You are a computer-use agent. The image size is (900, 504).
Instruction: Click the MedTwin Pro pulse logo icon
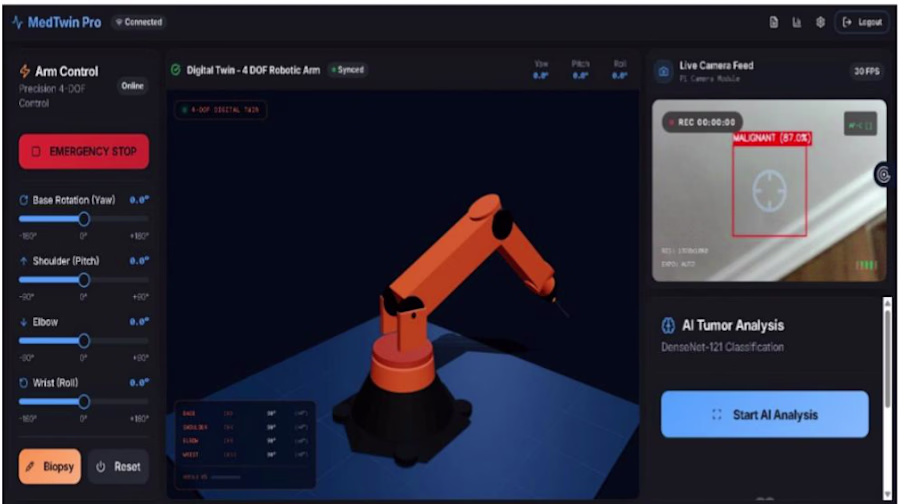(17, 22)
